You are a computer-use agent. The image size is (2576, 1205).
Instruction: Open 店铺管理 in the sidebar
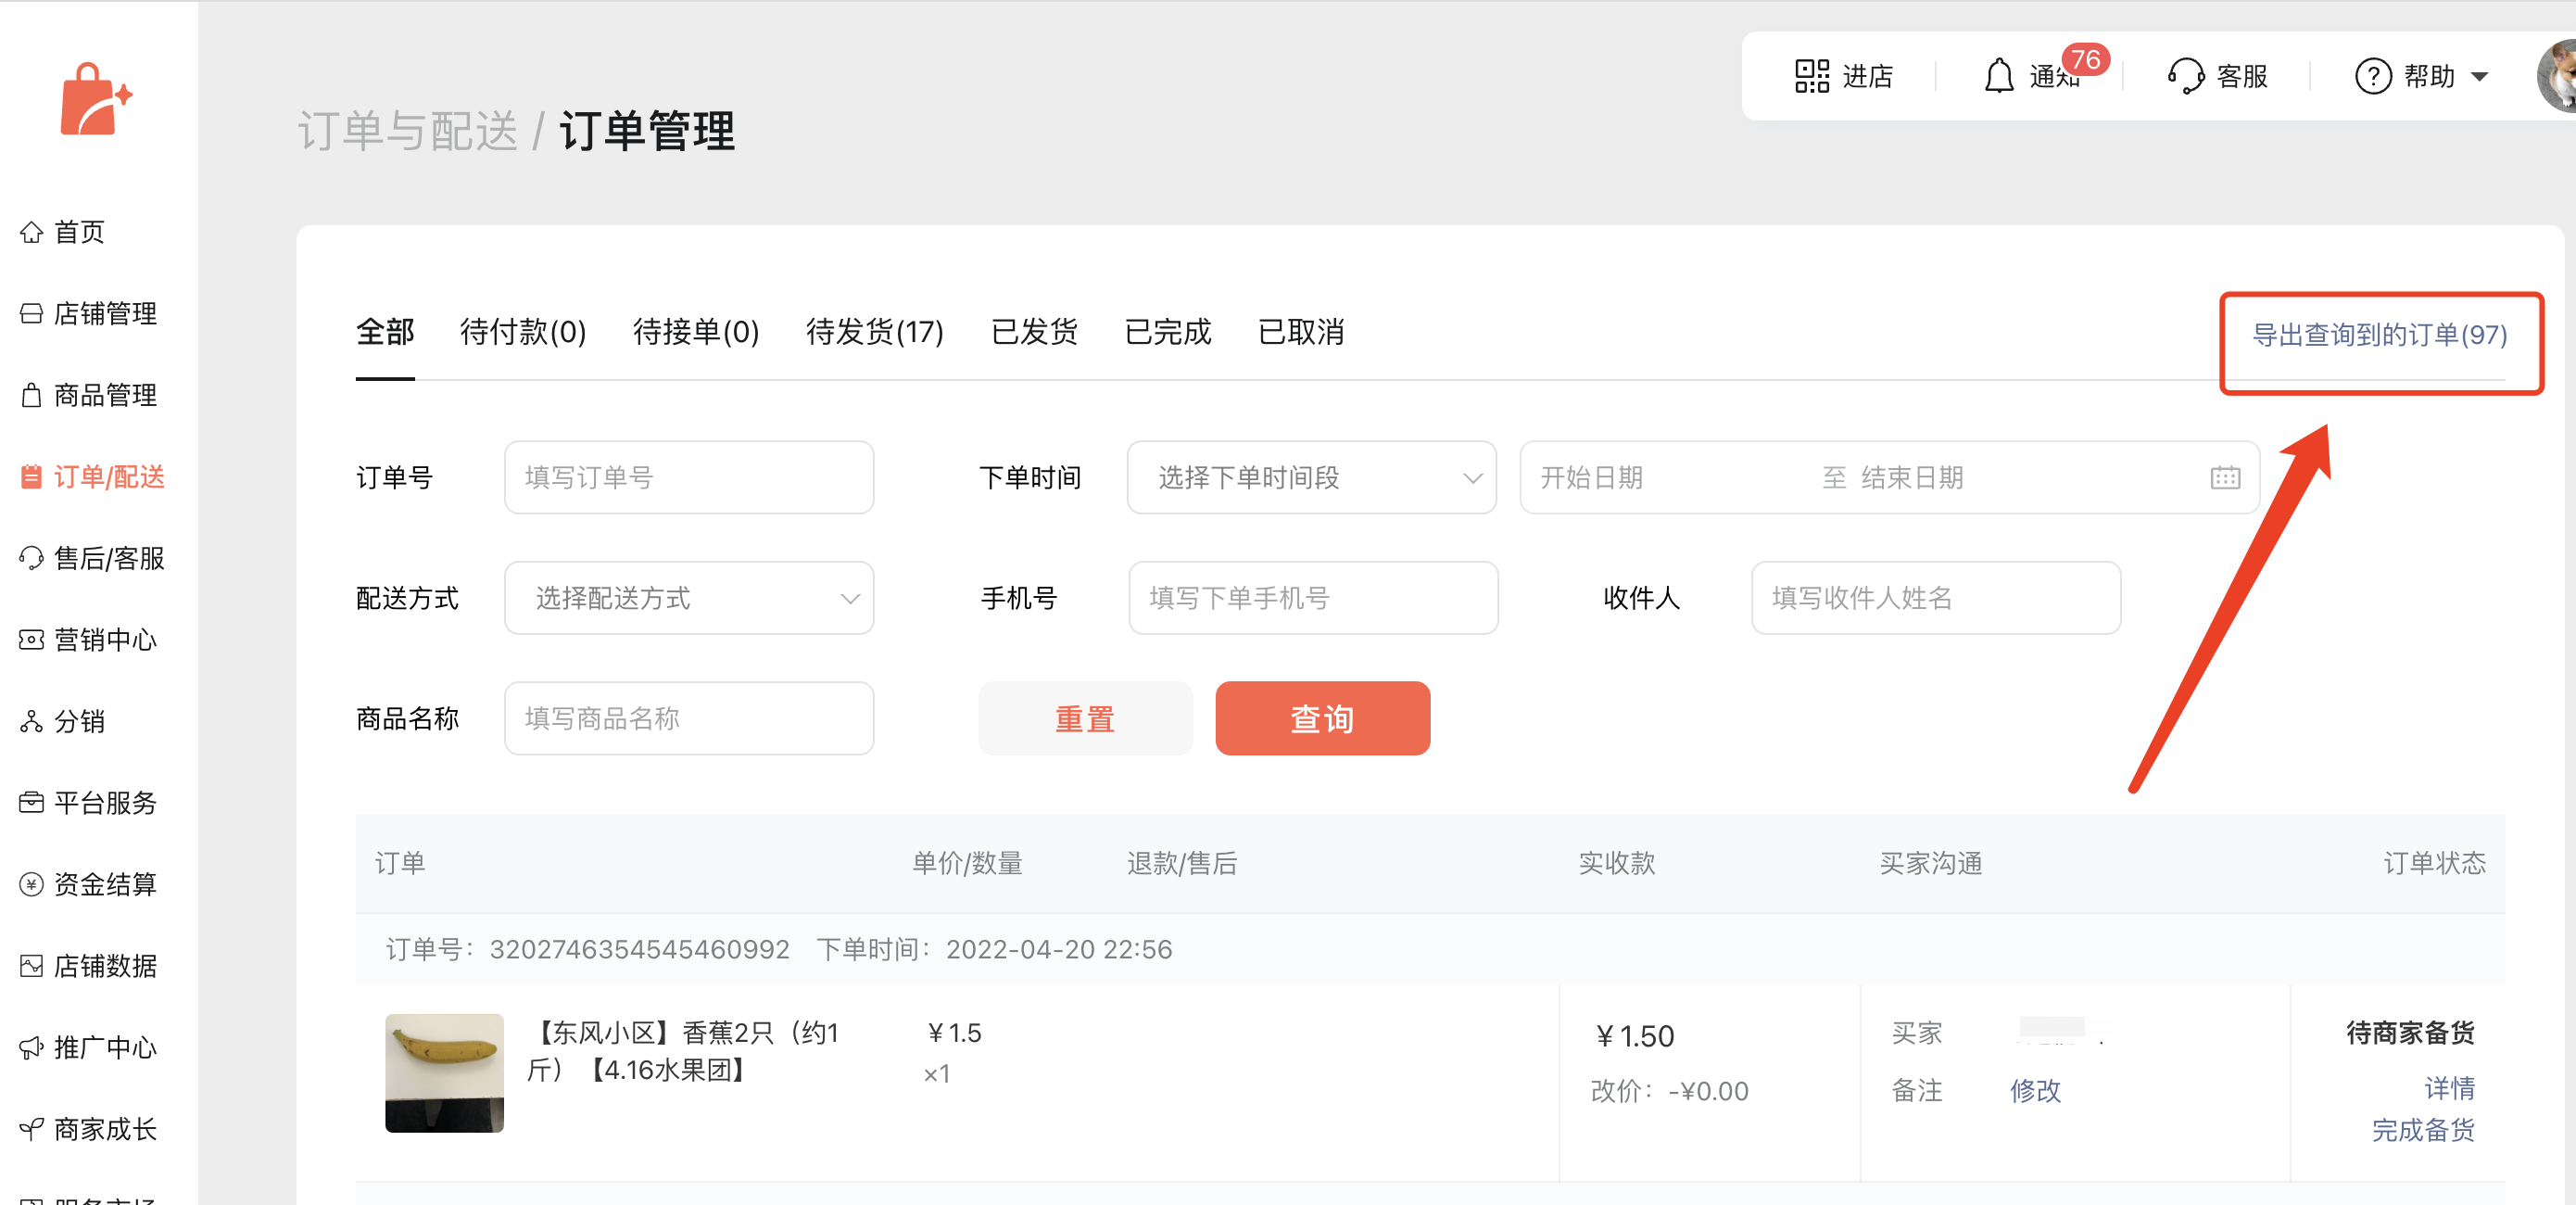(104, 314)
